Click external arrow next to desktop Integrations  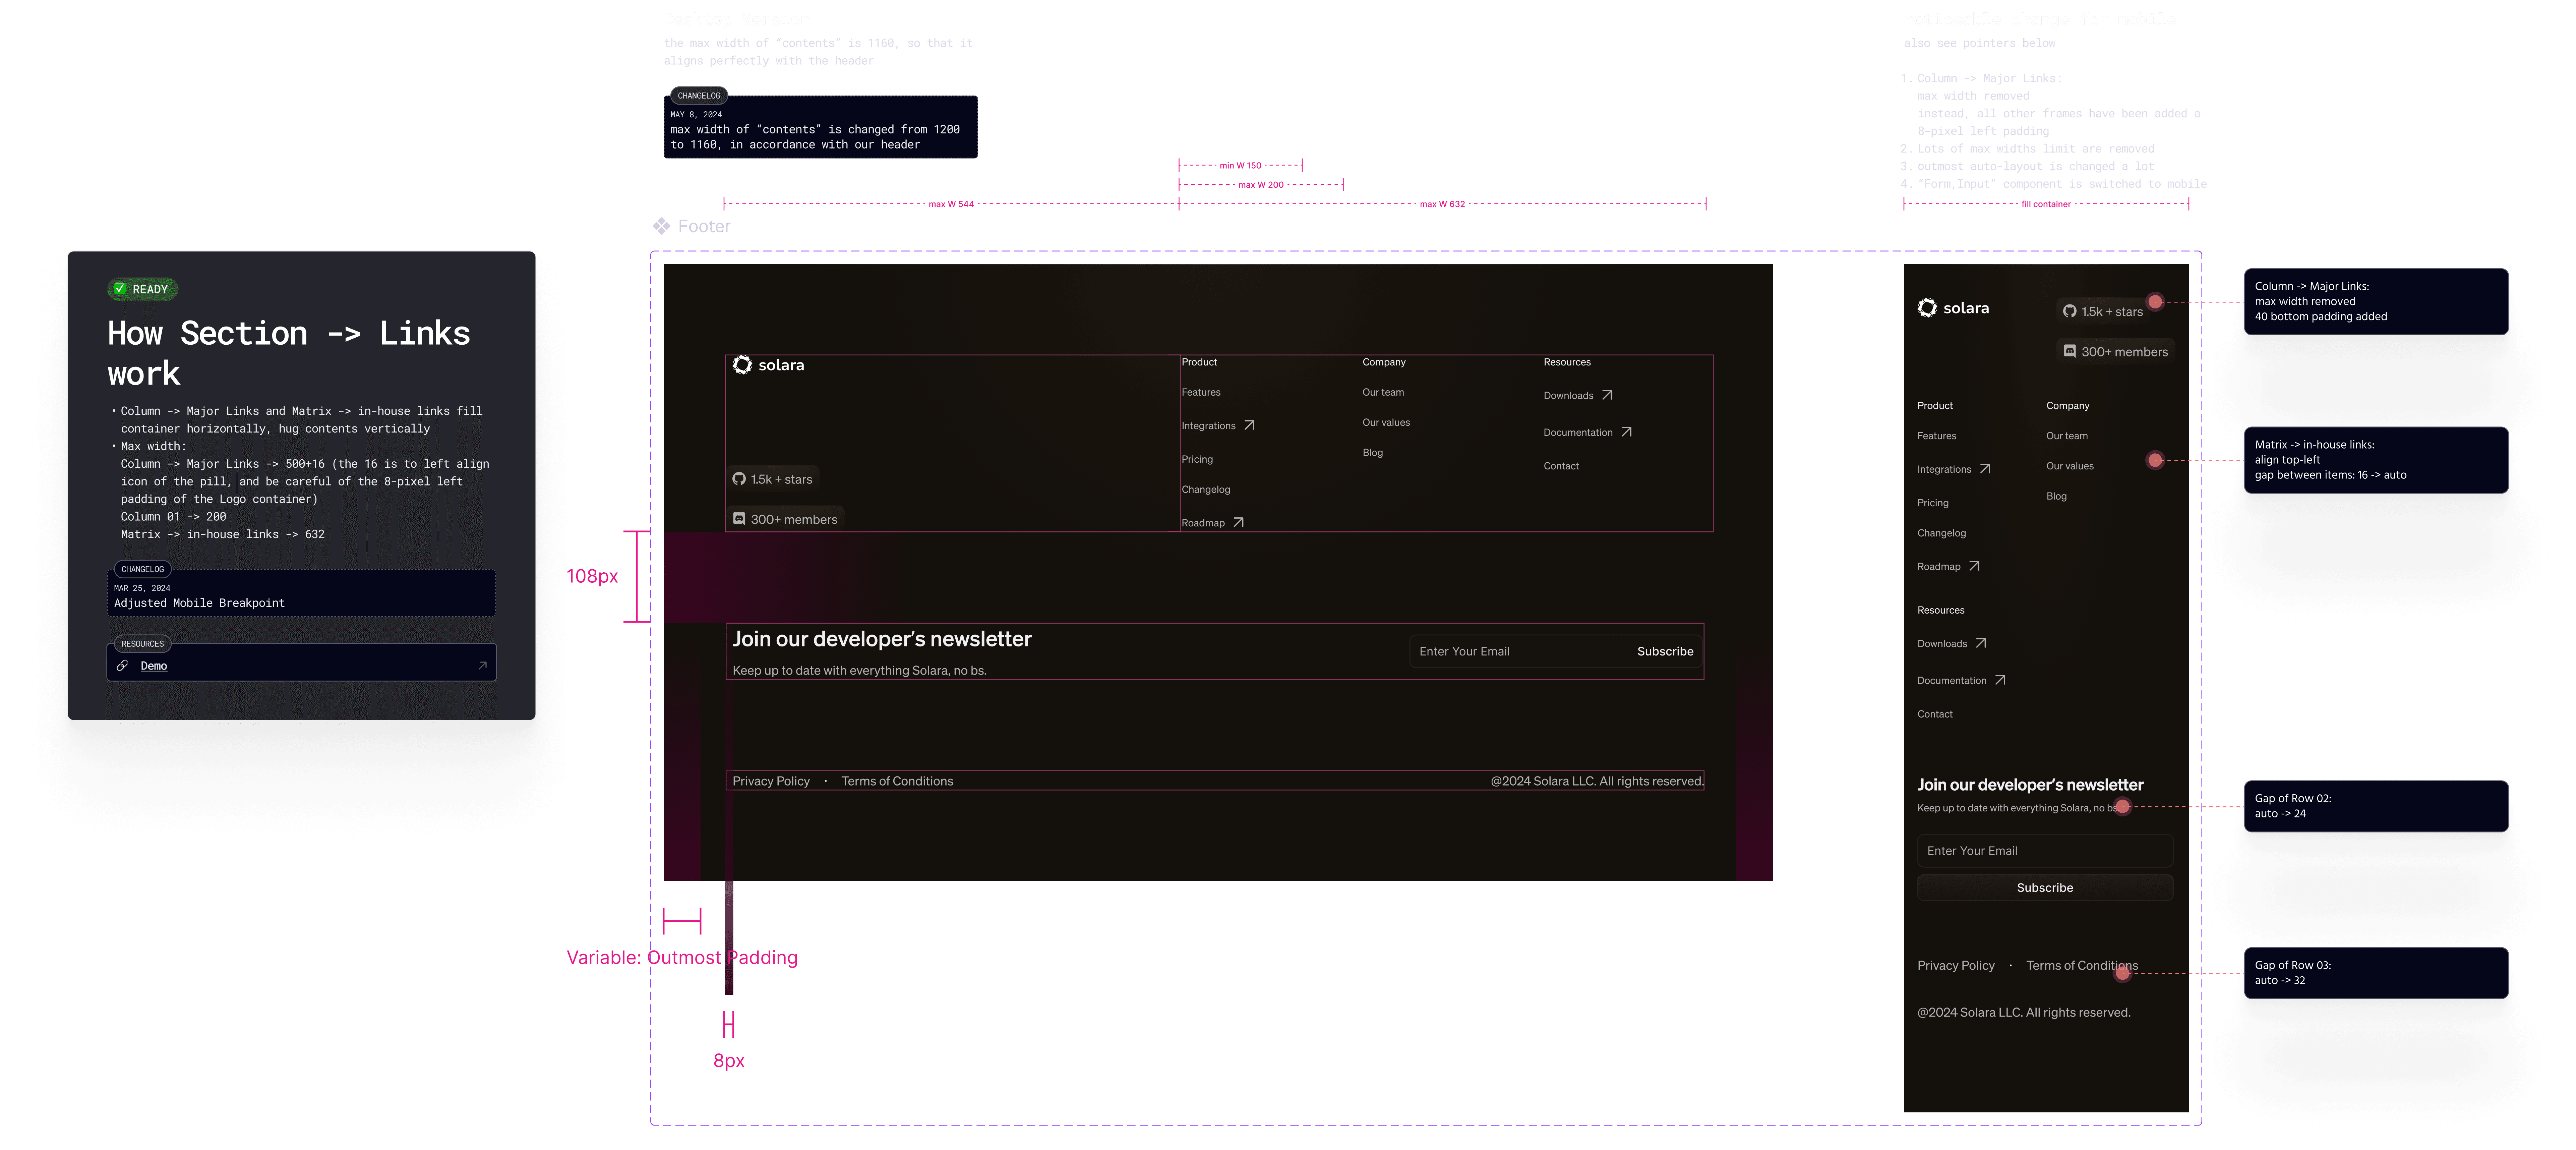1249,425
